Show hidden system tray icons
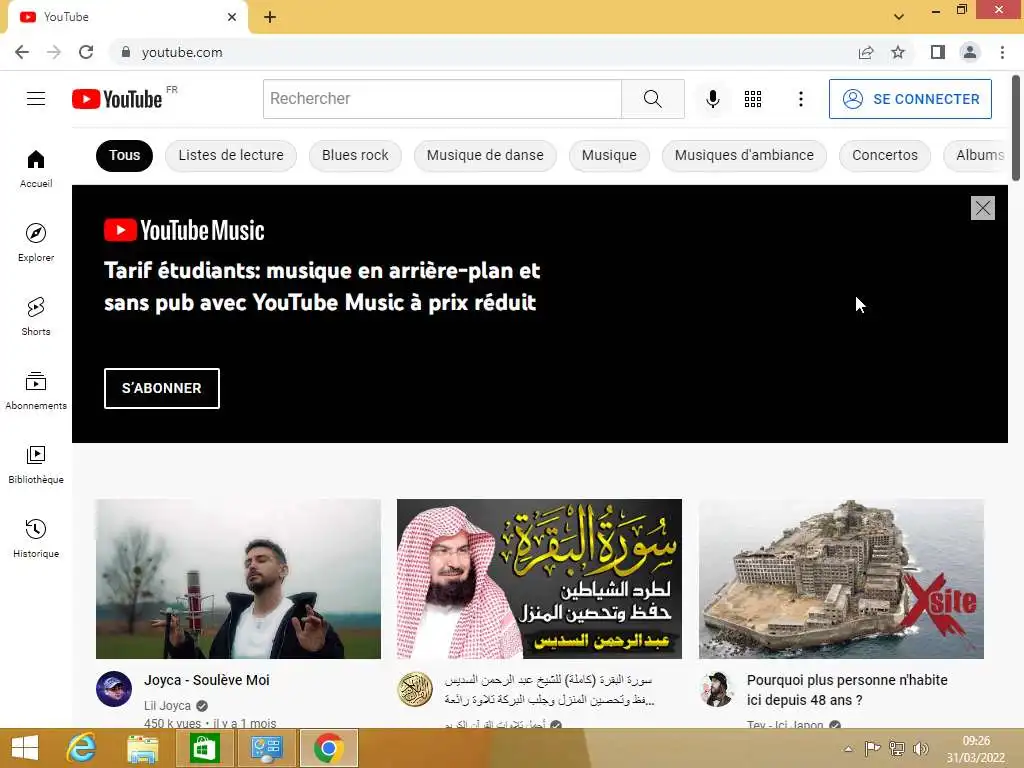 (x=848, y=748)
